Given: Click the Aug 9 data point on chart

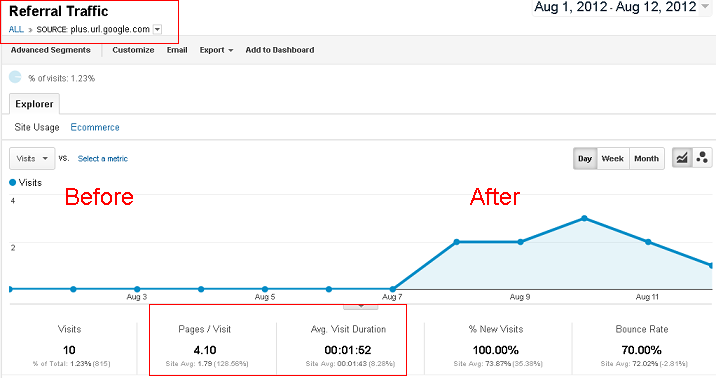Looking at the screenshot, I should [x=521, y=242].
